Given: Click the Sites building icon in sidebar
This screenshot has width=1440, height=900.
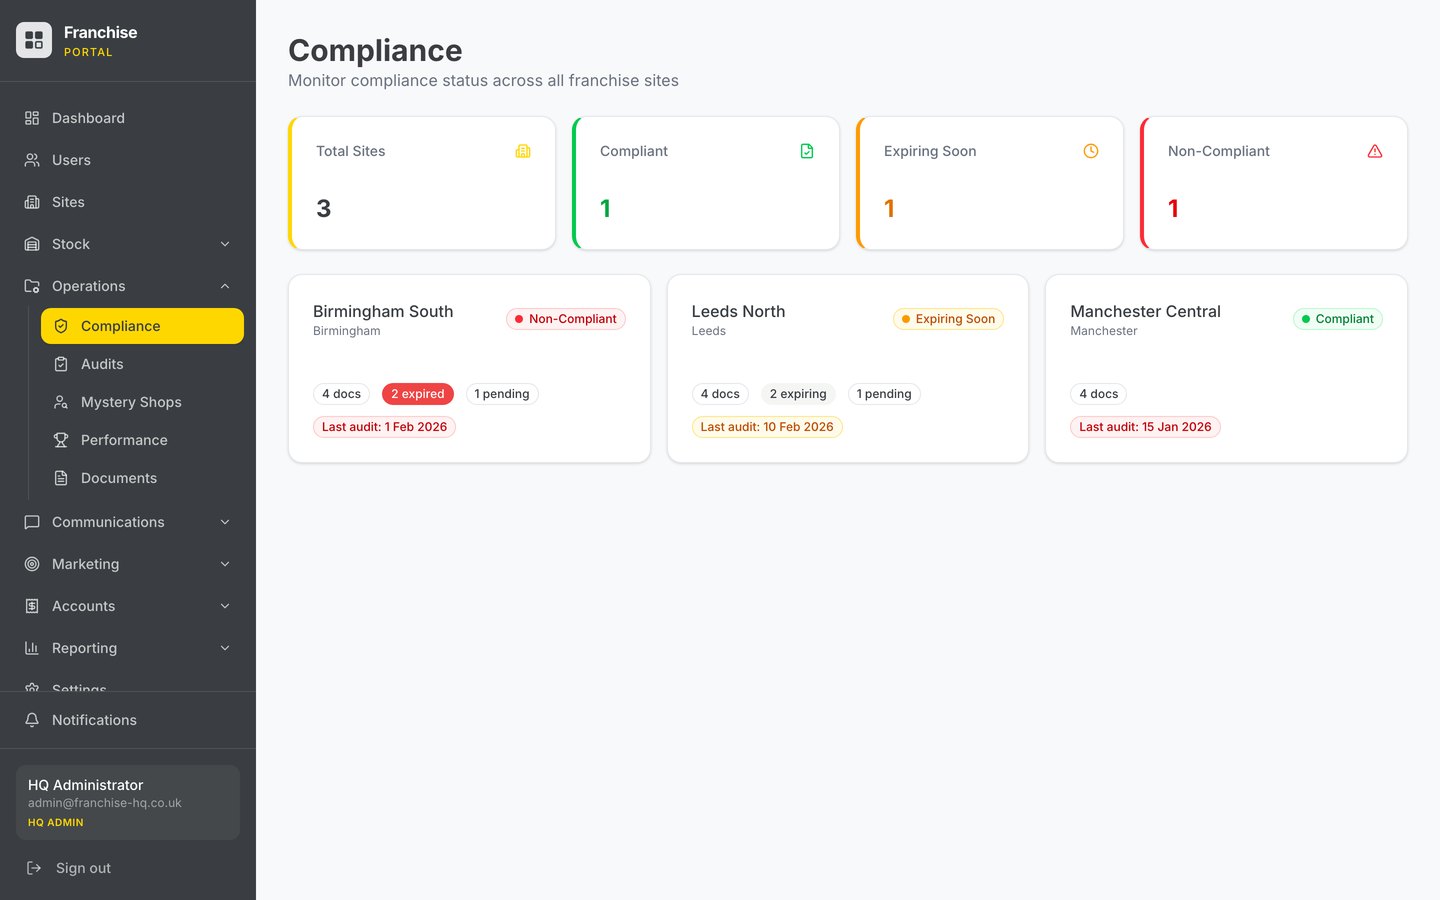Looking at the screenshot, I should tap(32, 202).
